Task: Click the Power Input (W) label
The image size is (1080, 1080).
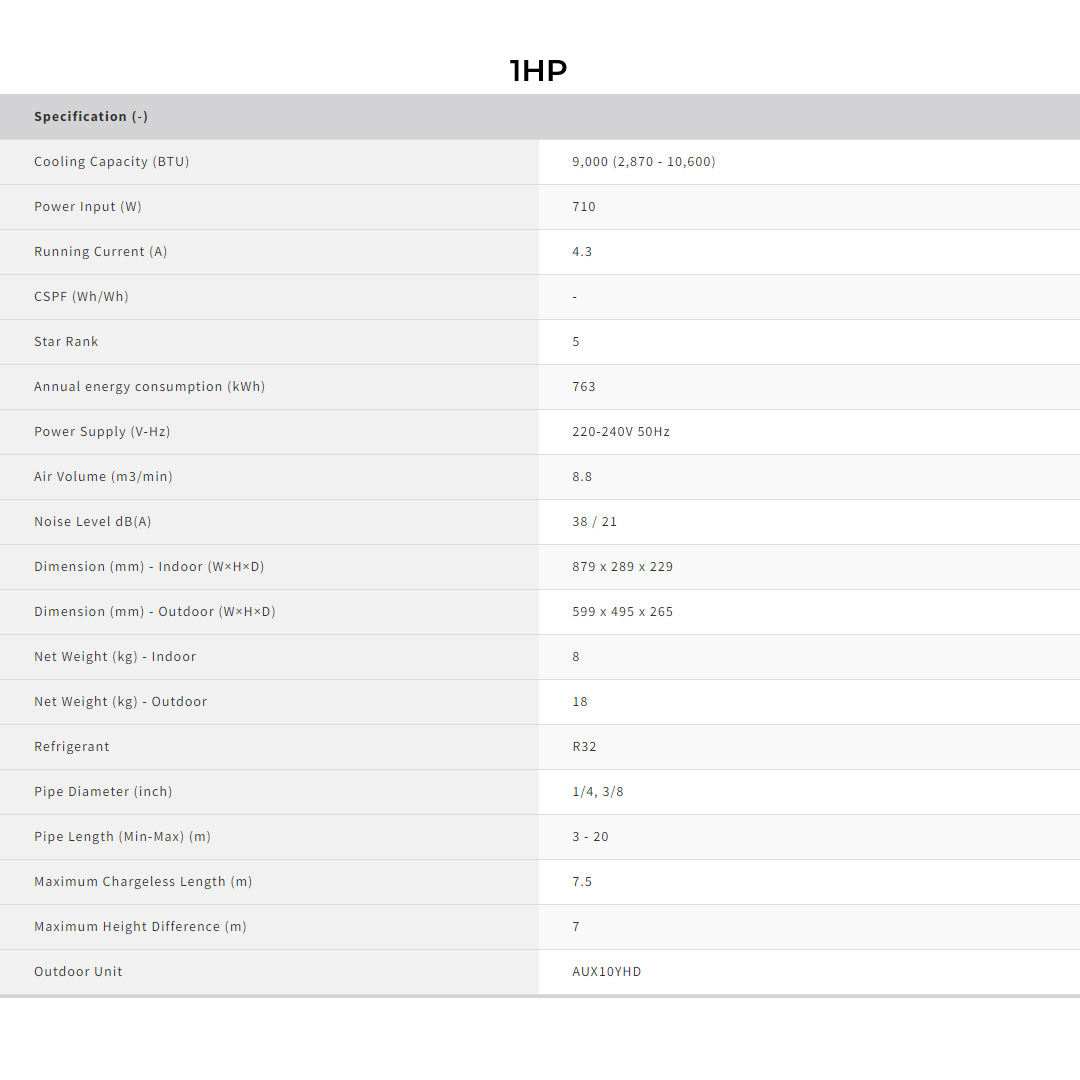Action: [x=88, y=207]
